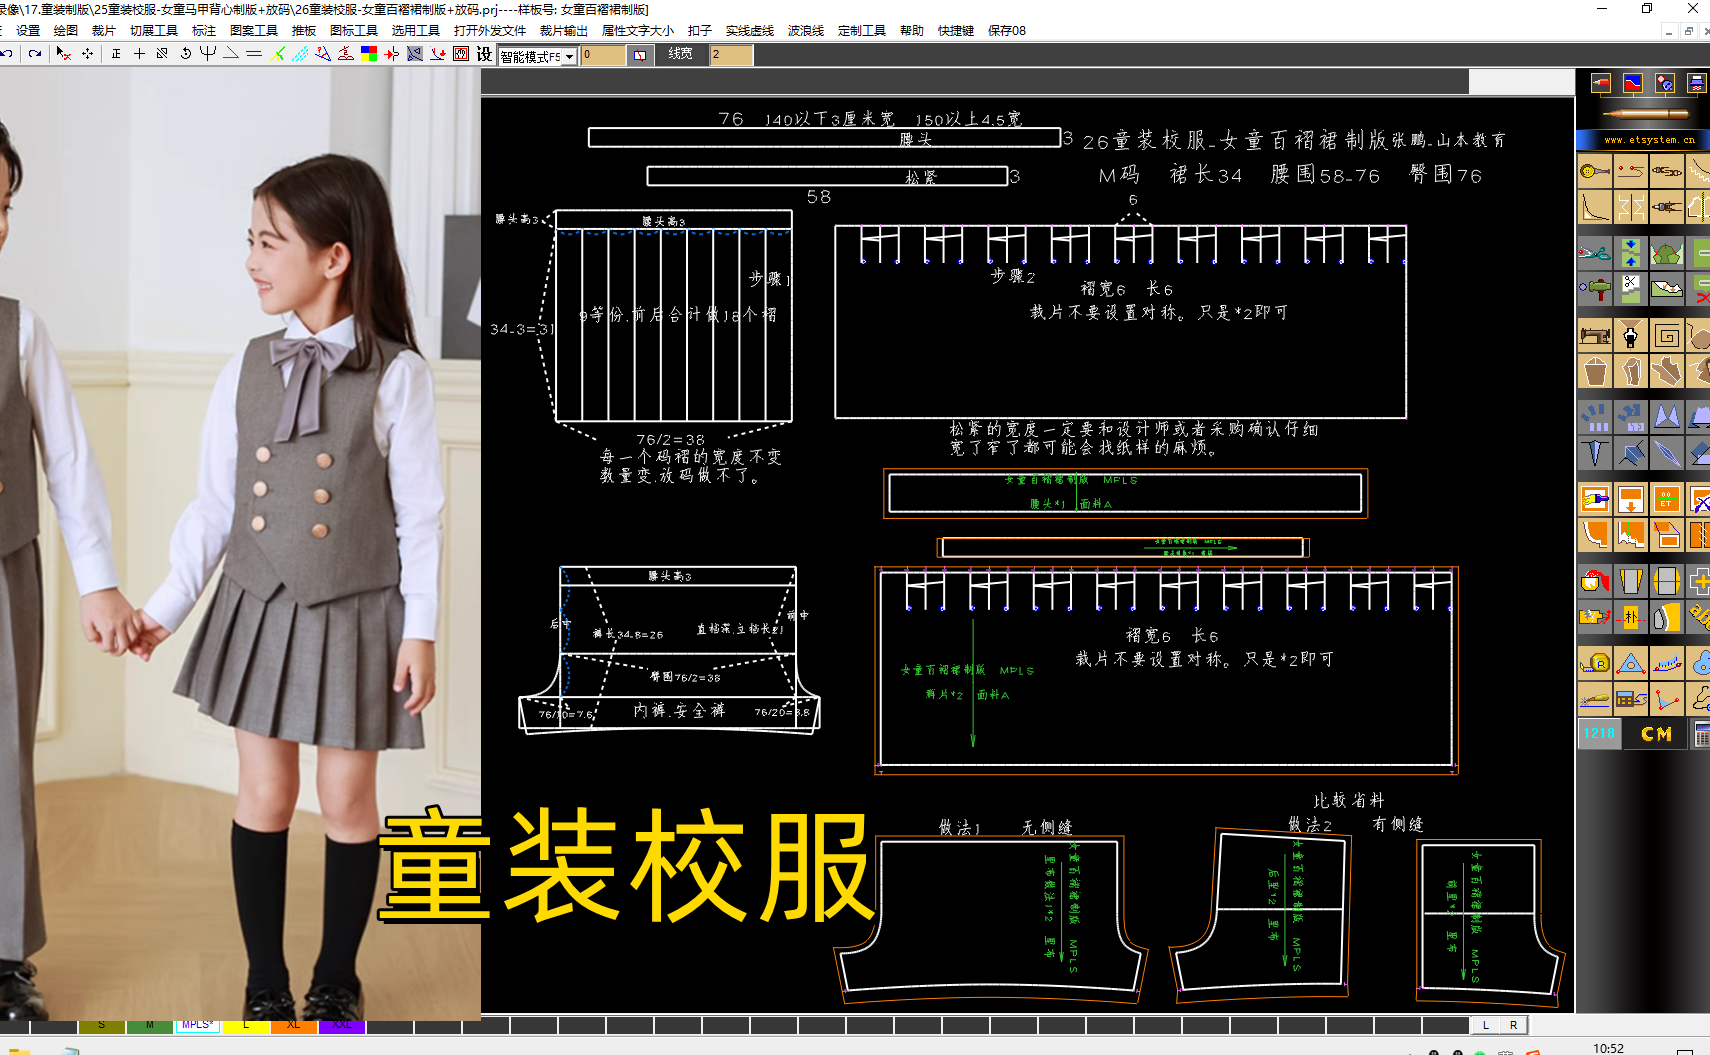Screen dimensions: 1710x1055
Task: Select the button and buttonhole tool
Action: pyautogui.click(x=1595, y=172)
